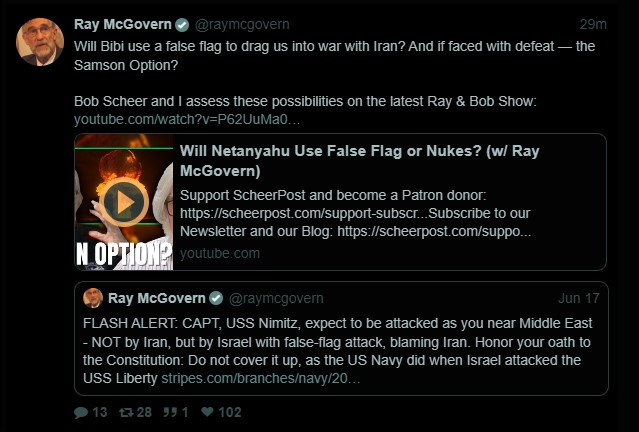
Task: Open @raymcgovern handle in quoted tweet
Action: (x=276, y=298)
